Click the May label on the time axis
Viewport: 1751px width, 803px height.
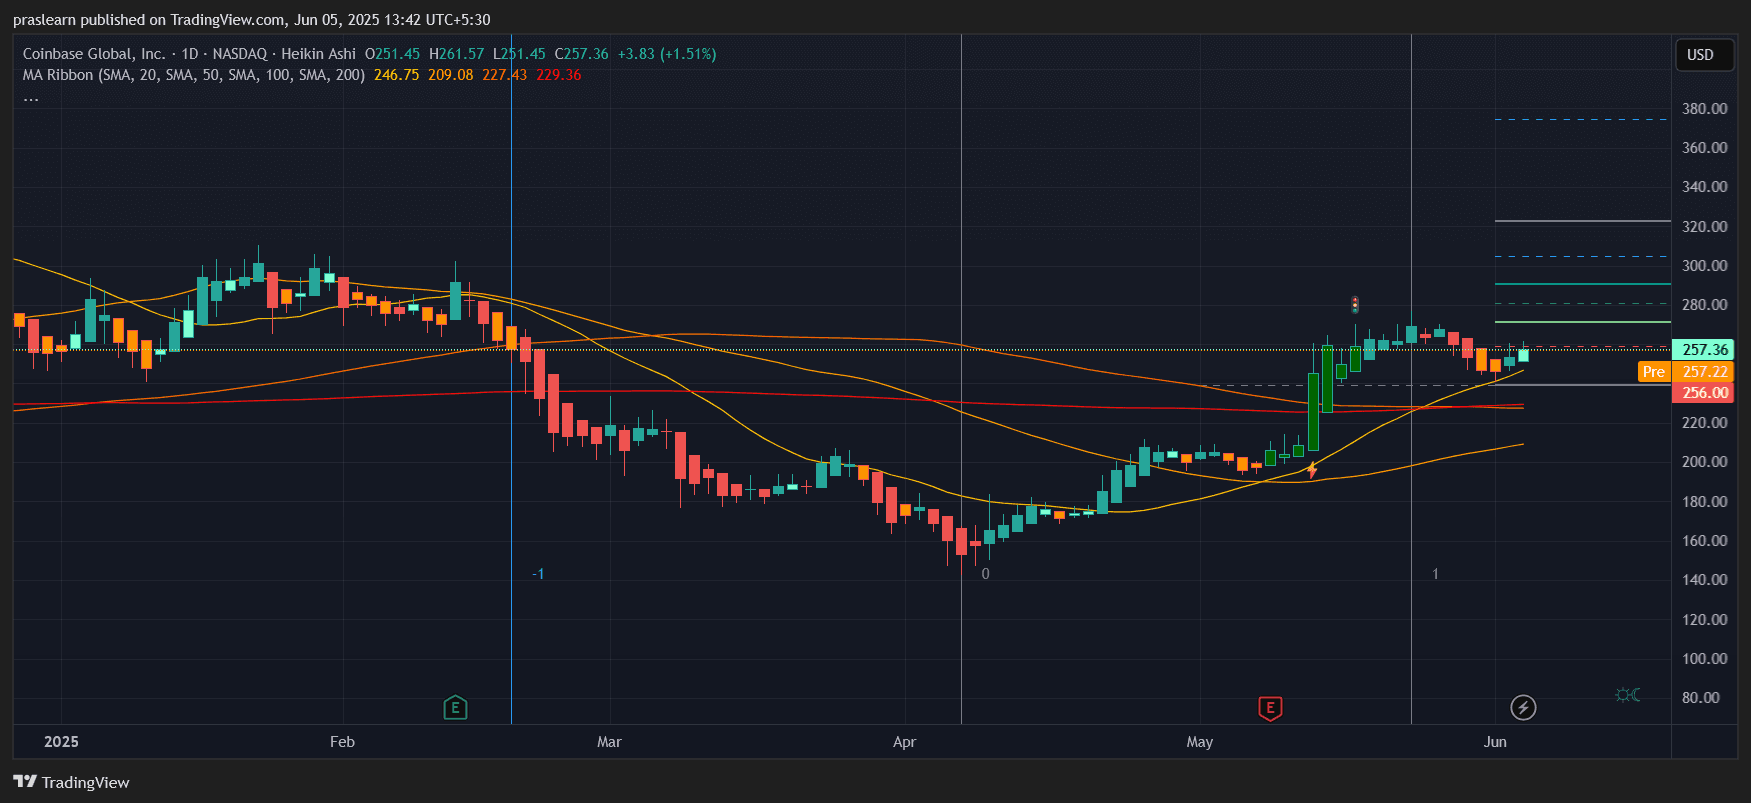point(1200,741)
